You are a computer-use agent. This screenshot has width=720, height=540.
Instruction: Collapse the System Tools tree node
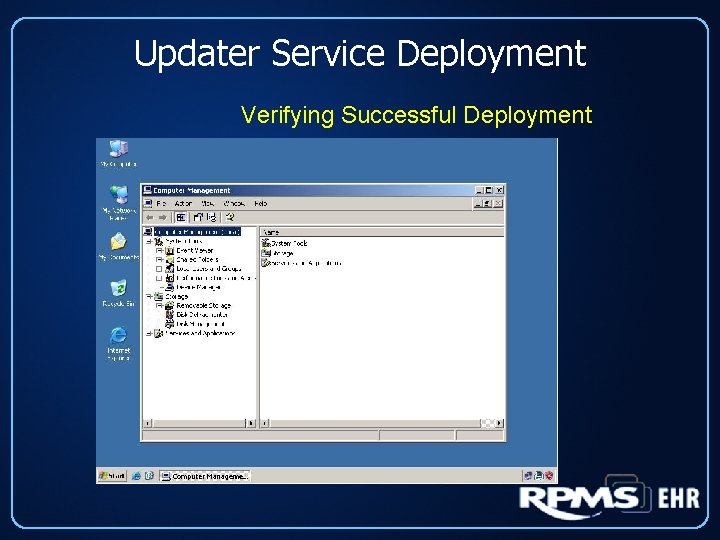149,242
